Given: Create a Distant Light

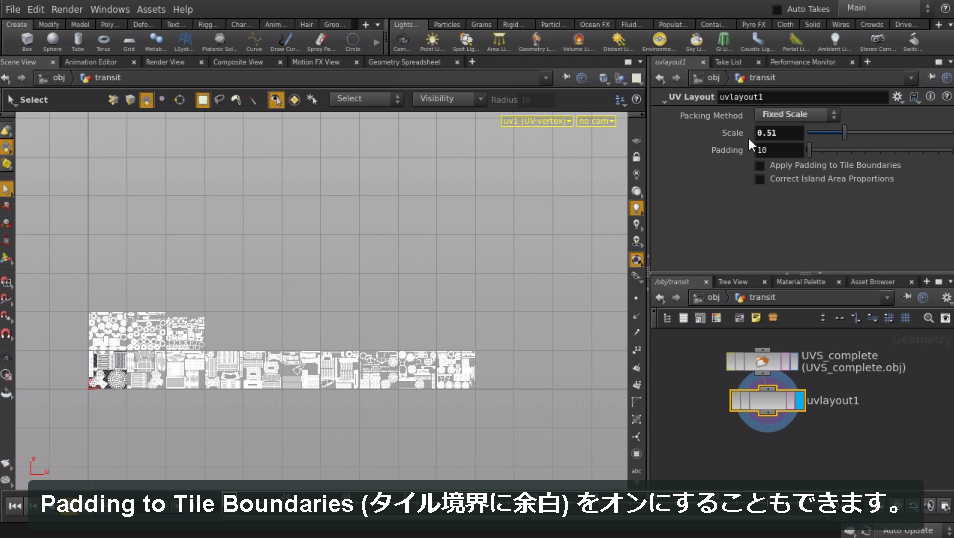Looking at the screenshot, I should pyautogui.click(x=618, y=42).
